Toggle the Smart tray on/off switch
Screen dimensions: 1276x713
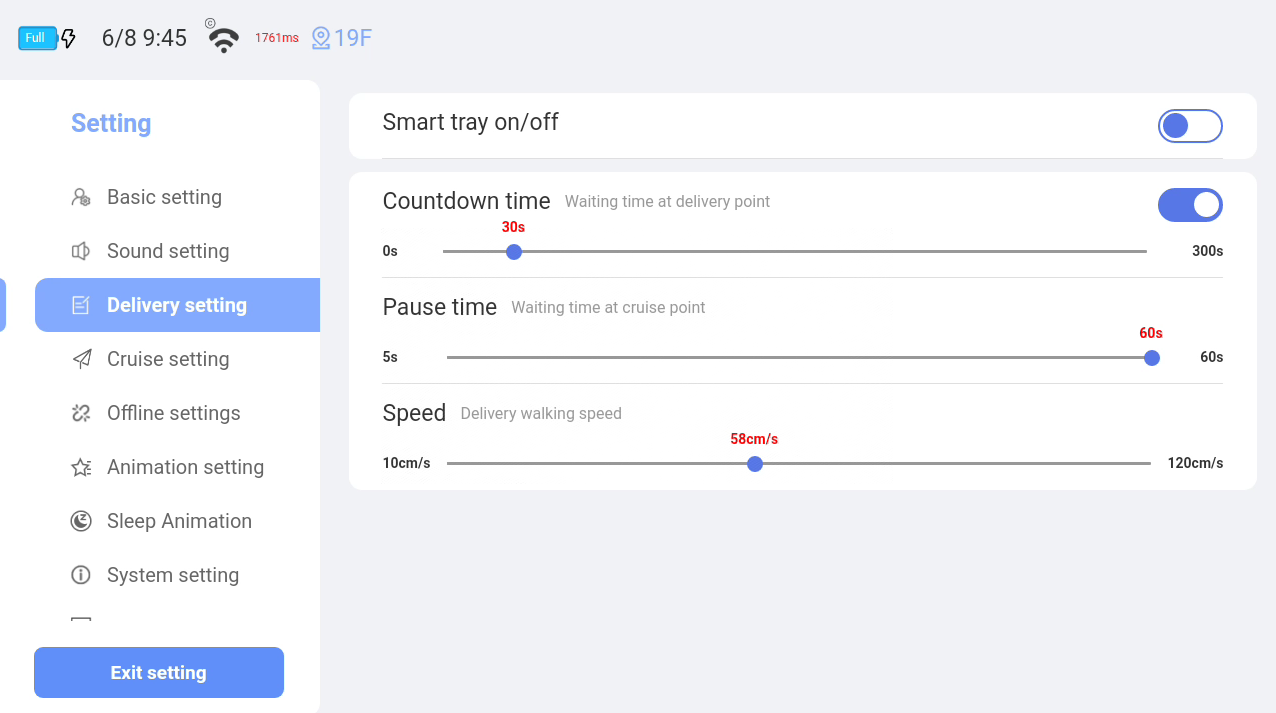tap(1190, 126)
